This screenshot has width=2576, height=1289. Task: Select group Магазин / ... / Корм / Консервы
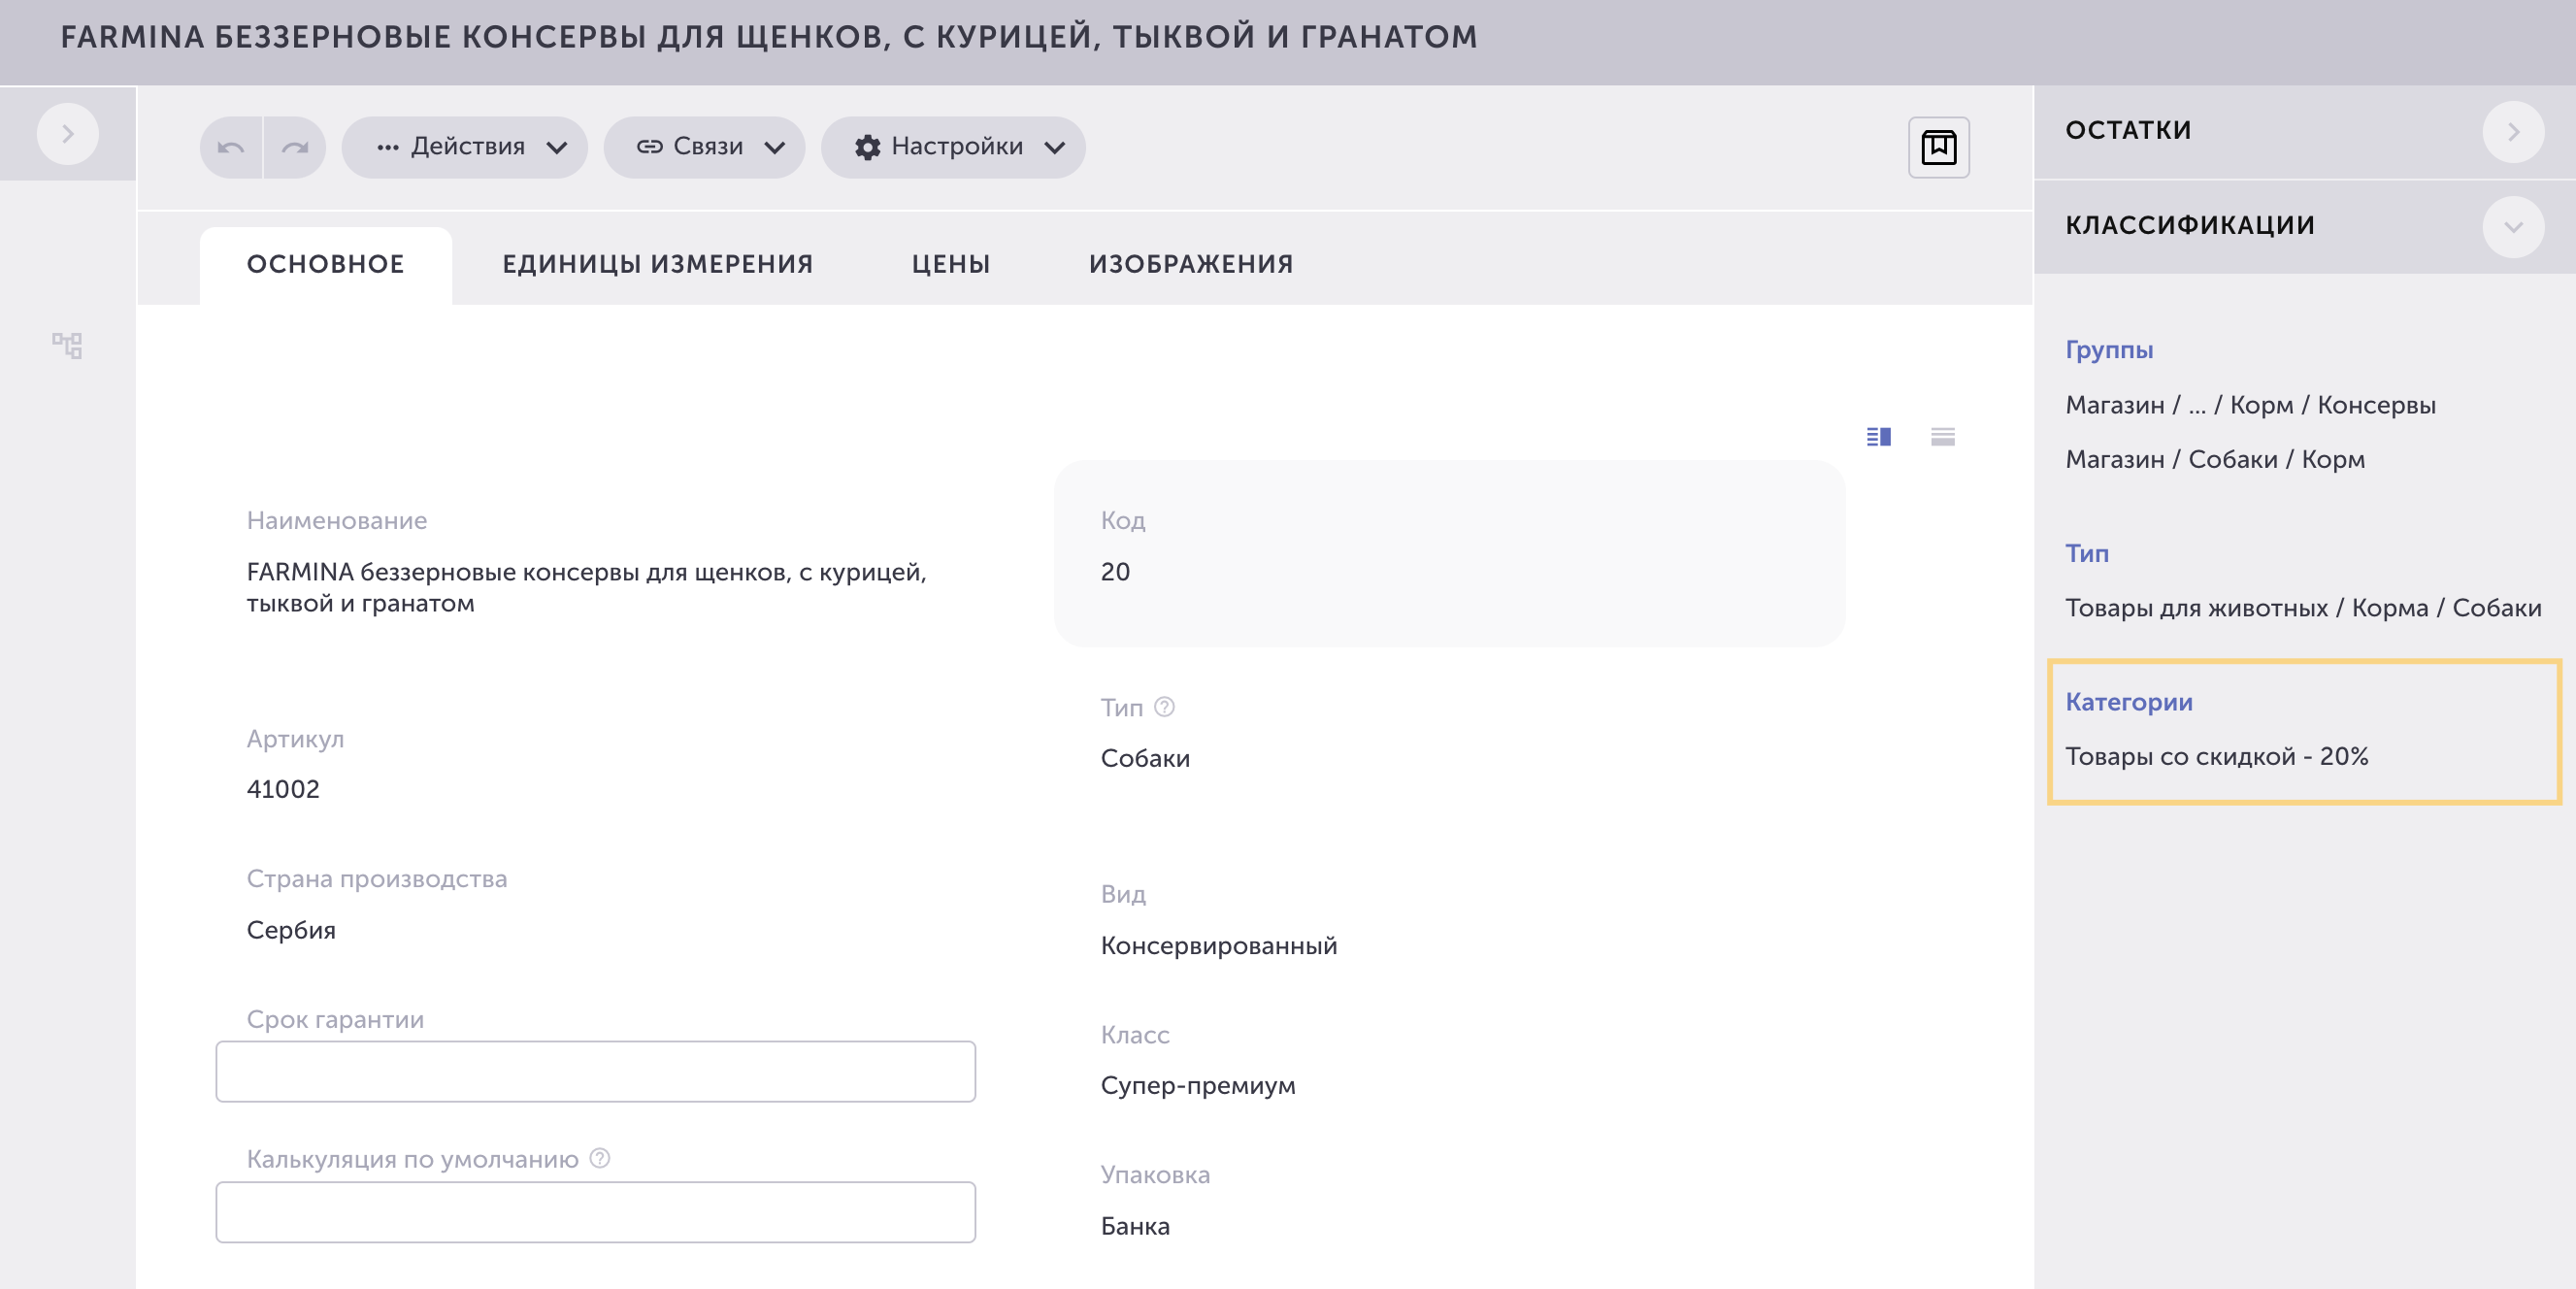pos(2251,405)
